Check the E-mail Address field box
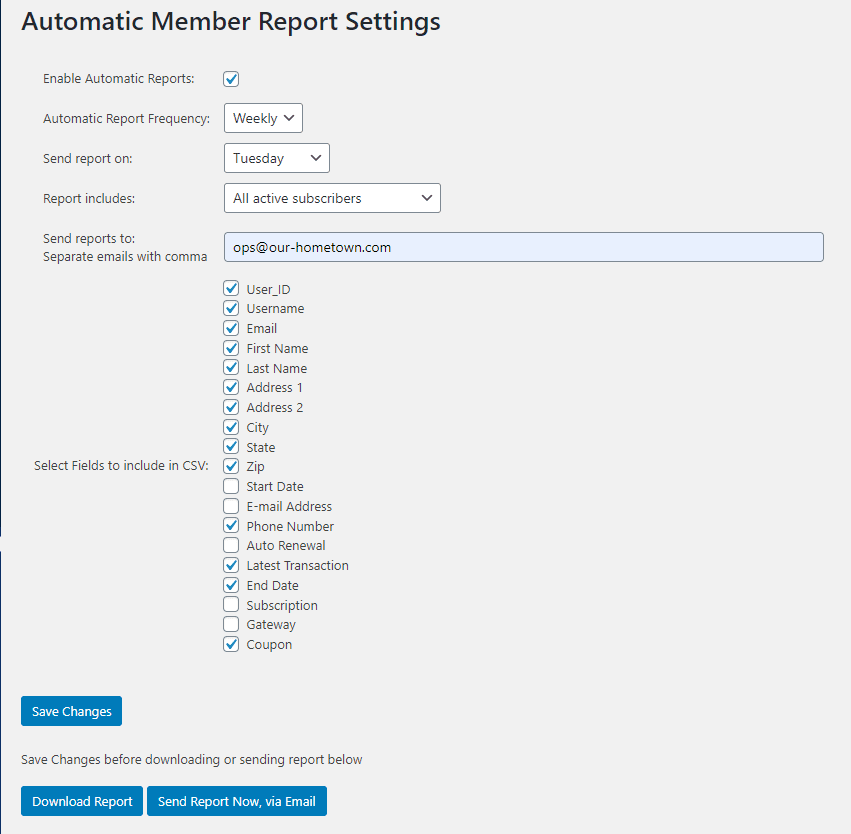The height and width of the screenshot is (834, 851). click(x=231, y=506)
